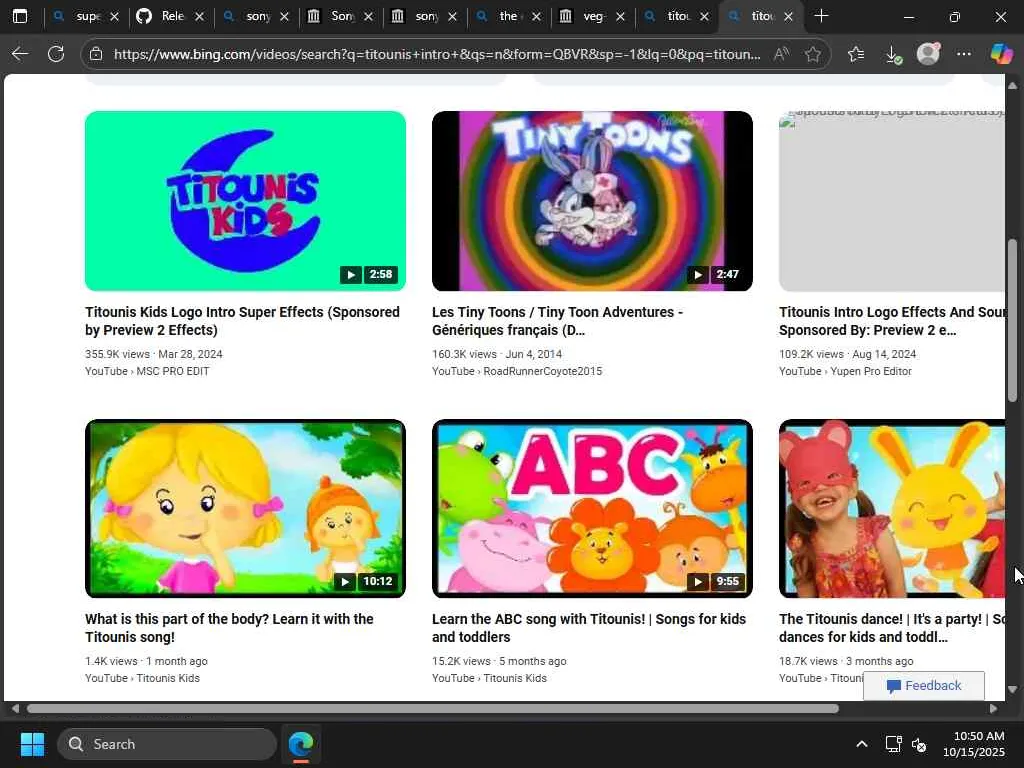Open the muted volume tray icon

click(919, 744)
